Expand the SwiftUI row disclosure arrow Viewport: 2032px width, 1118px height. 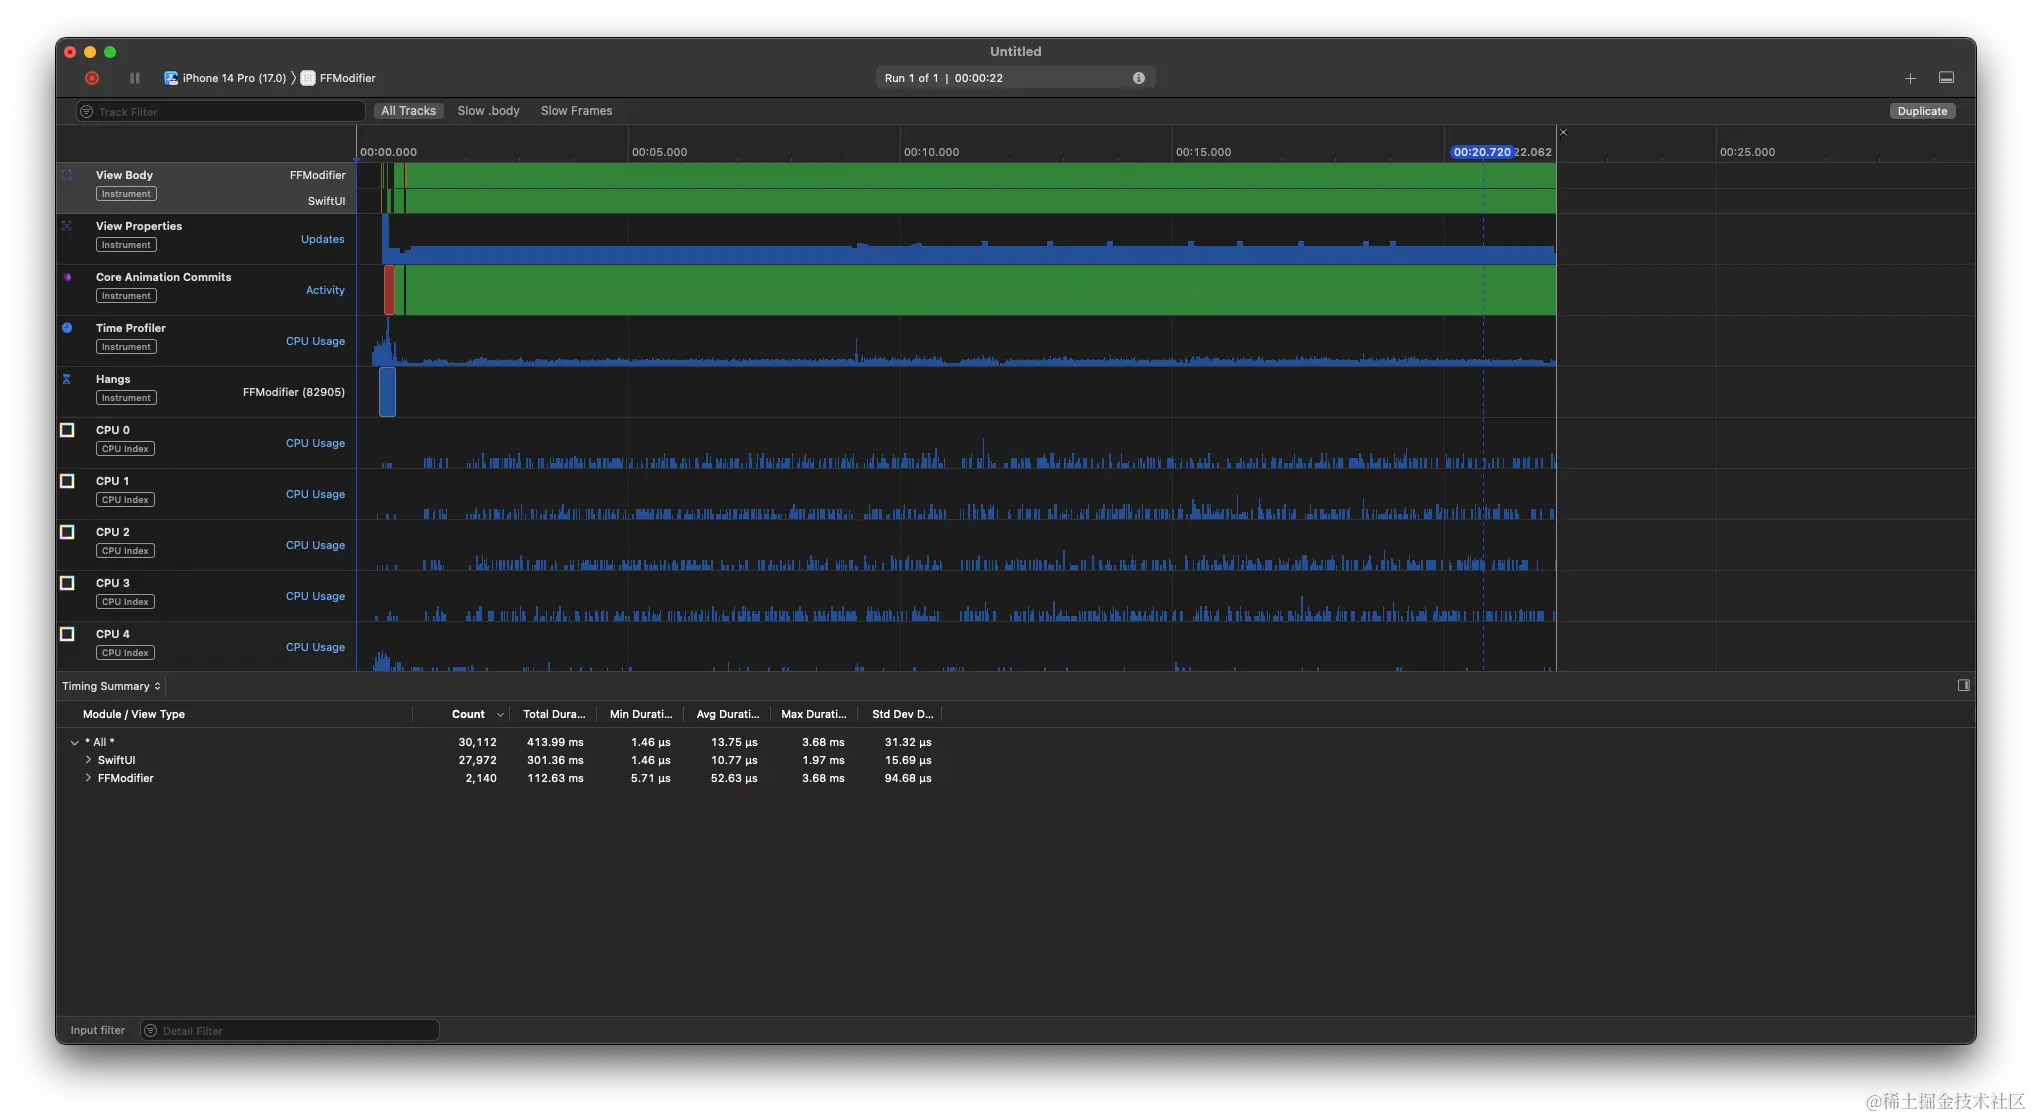(x=88, y=760)
